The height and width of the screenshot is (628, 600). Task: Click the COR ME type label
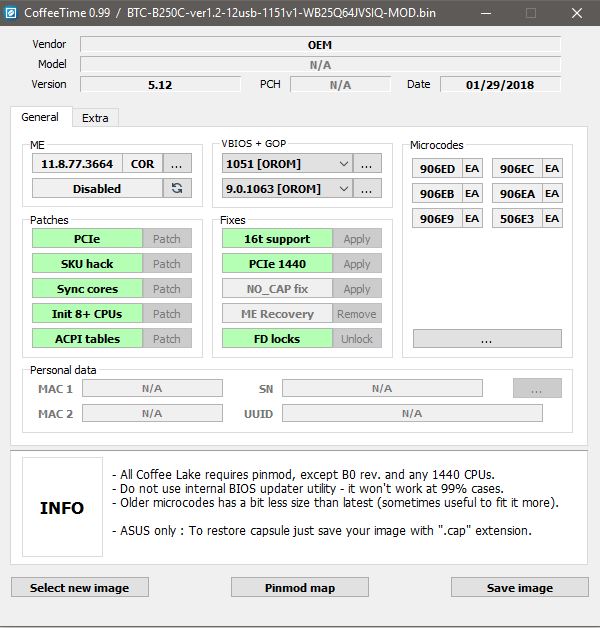click(x=143, y=164)
